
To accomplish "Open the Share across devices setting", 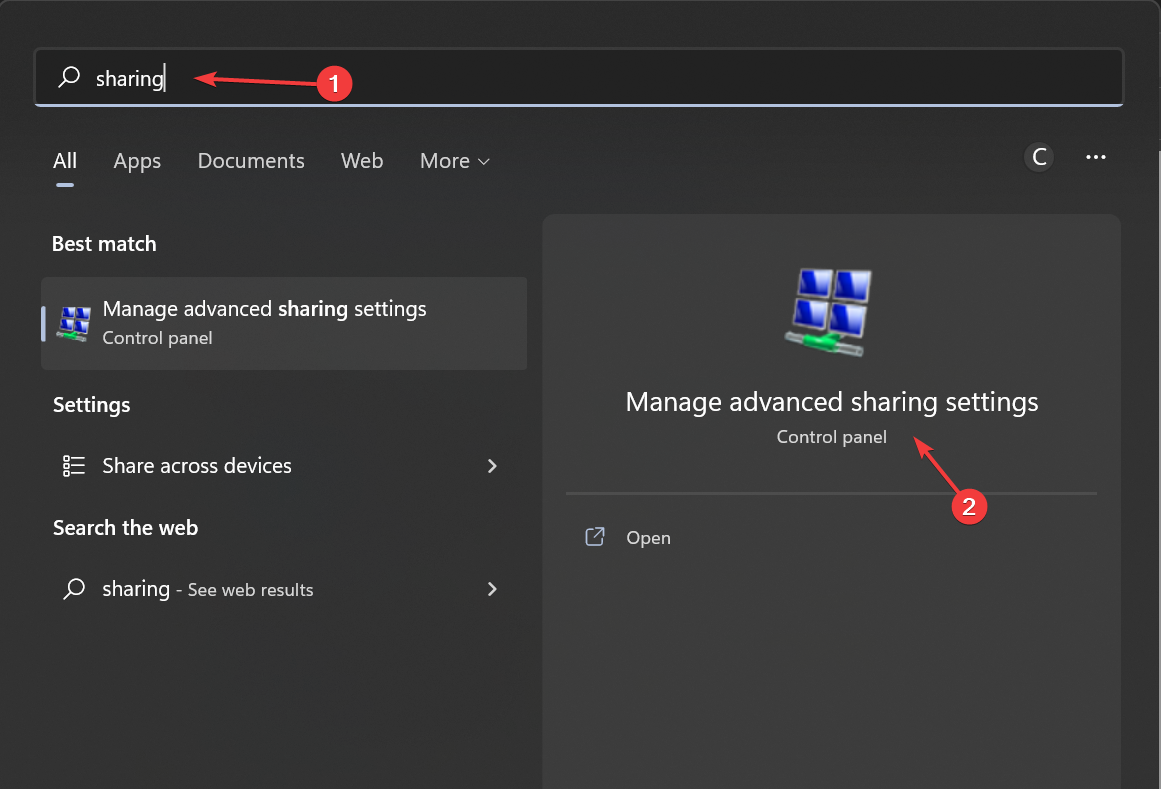I will [x=197, y=466].
